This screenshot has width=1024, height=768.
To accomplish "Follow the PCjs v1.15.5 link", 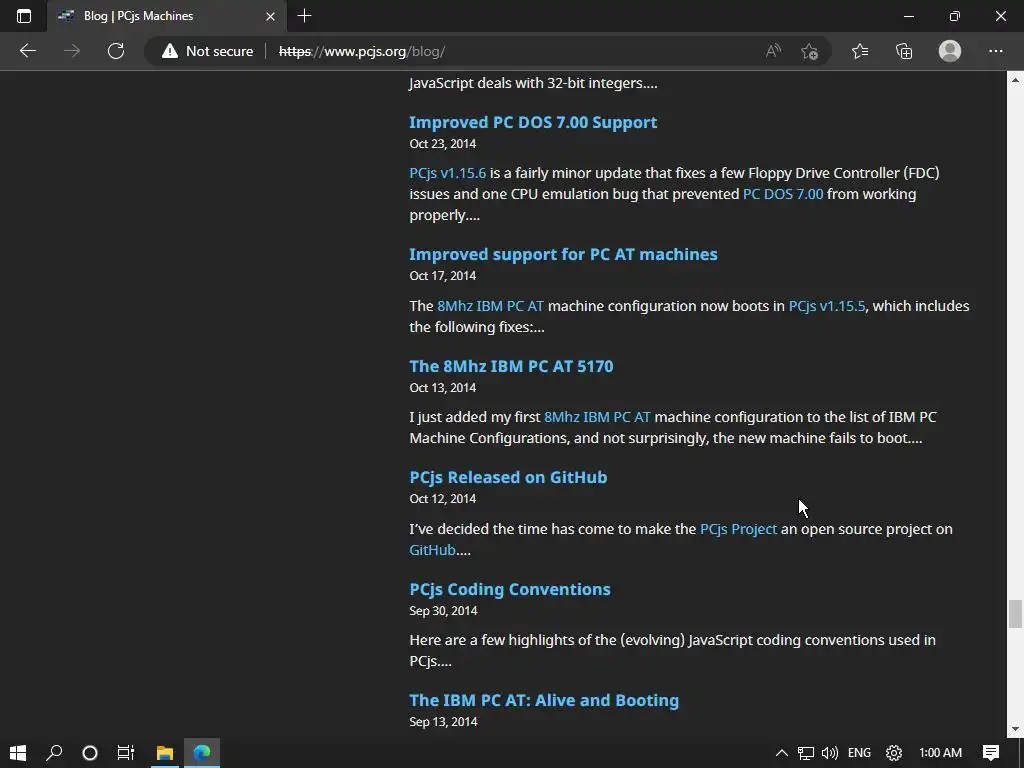I will 827,306.
